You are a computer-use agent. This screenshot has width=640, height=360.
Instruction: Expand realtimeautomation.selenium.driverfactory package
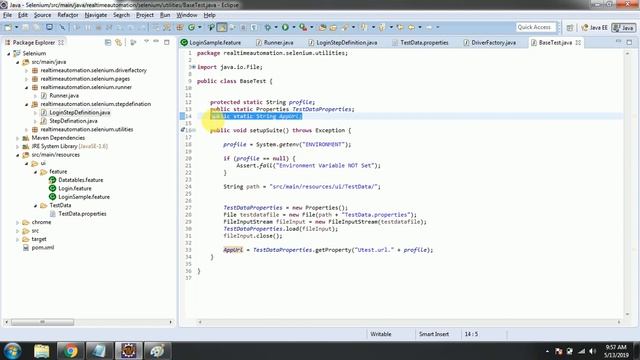pyautogui.click(x=27, y=71)
